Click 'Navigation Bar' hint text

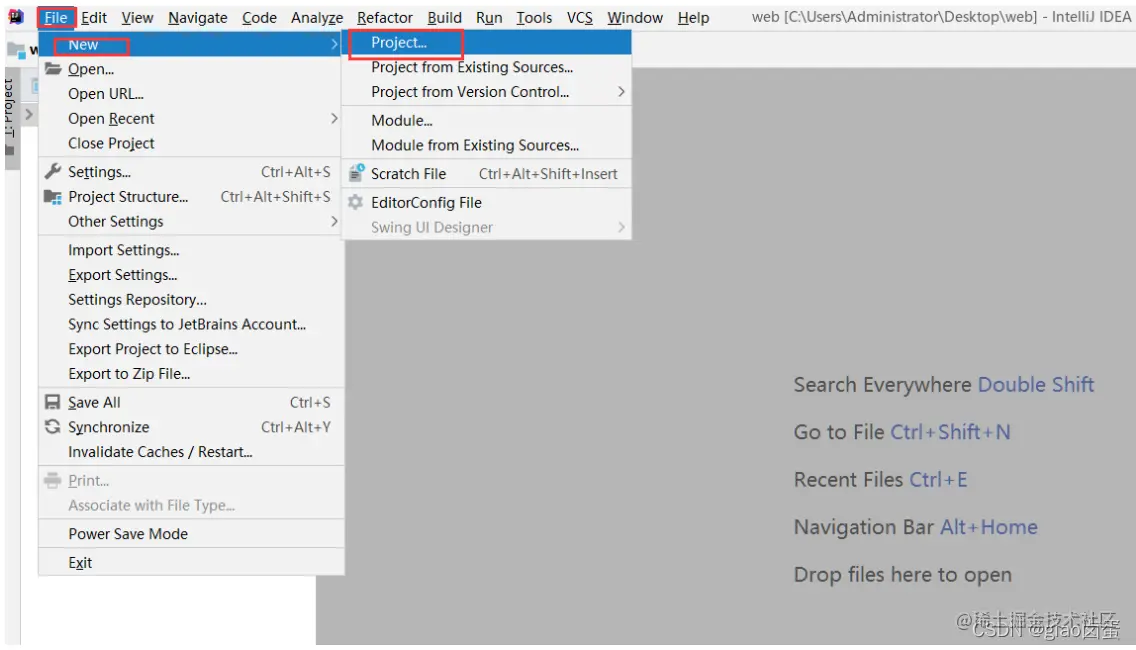tap(864, 527)
